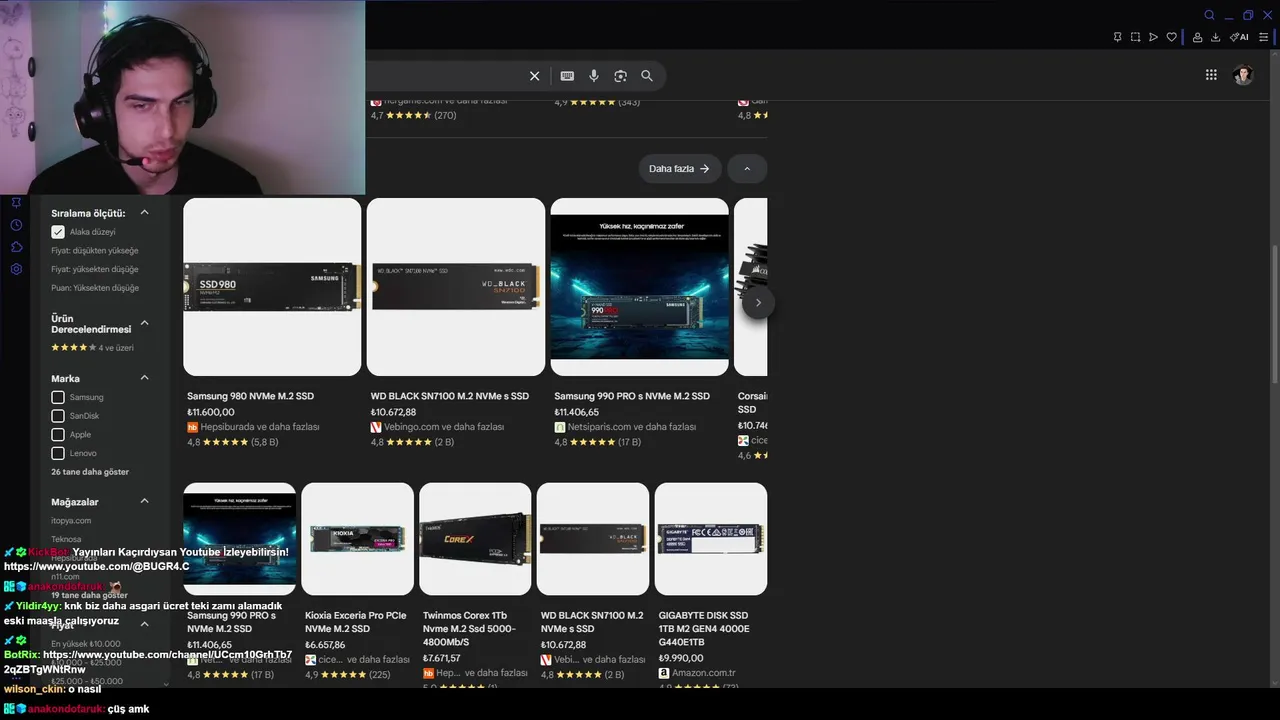
Task: Open 'Samsung 990 PRO s NVMe M.2 SSD' top-row title
Action: tap(632, 396)
